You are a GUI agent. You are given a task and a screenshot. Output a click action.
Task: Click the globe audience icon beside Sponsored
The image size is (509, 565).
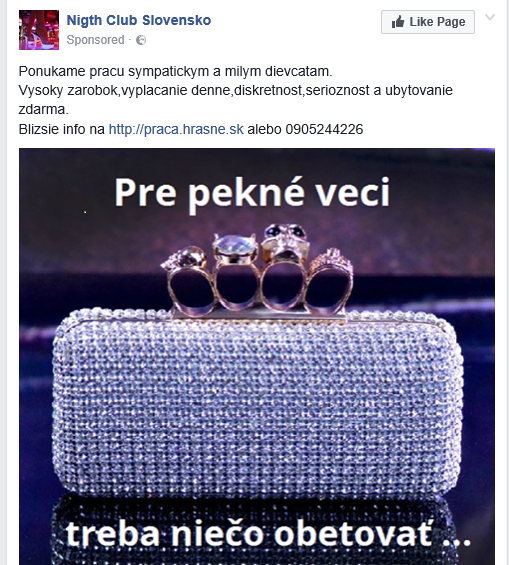point(141,40)
